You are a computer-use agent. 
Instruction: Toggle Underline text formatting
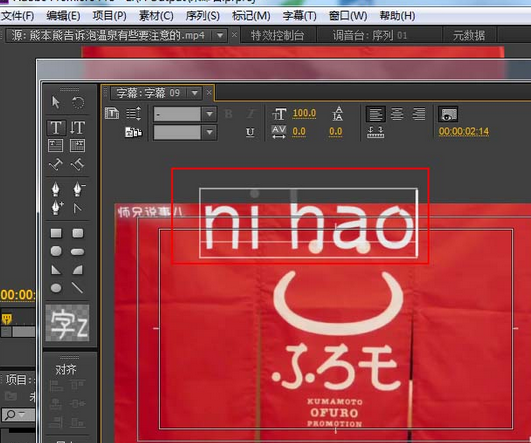point(250,132)
